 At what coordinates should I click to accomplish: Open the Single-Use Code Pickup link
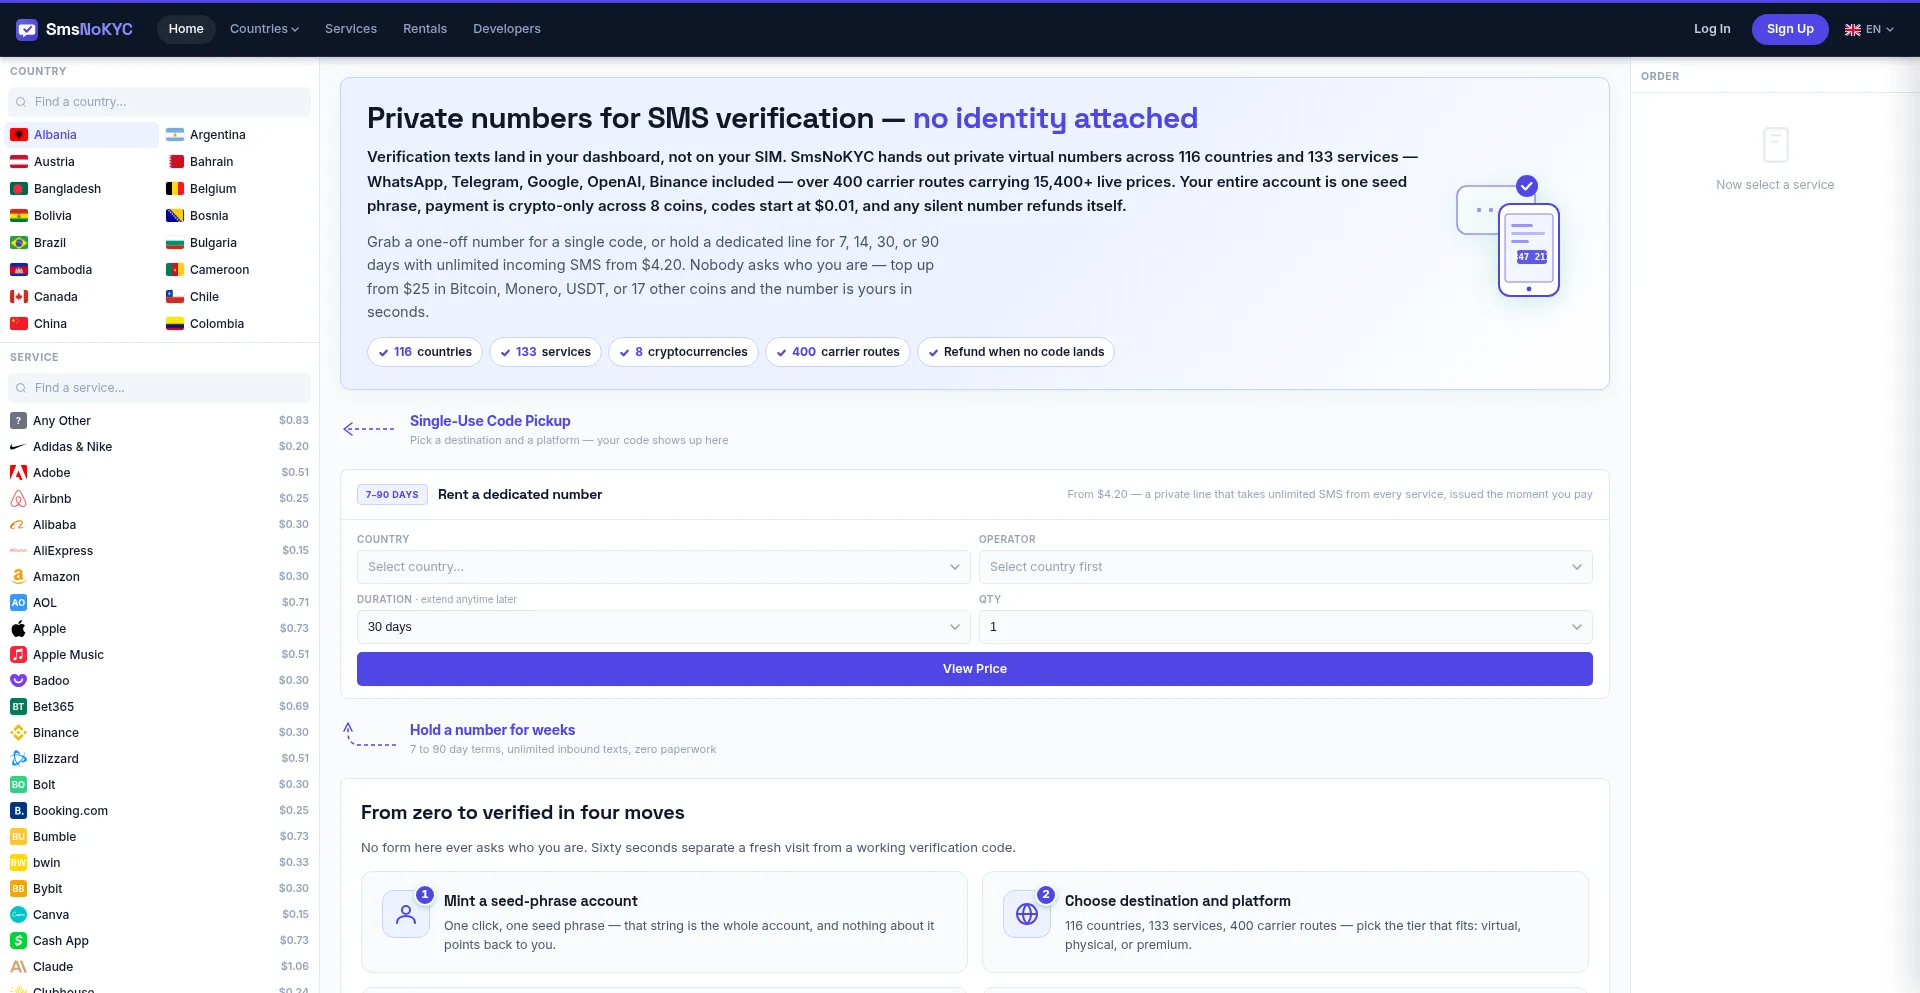490,421
